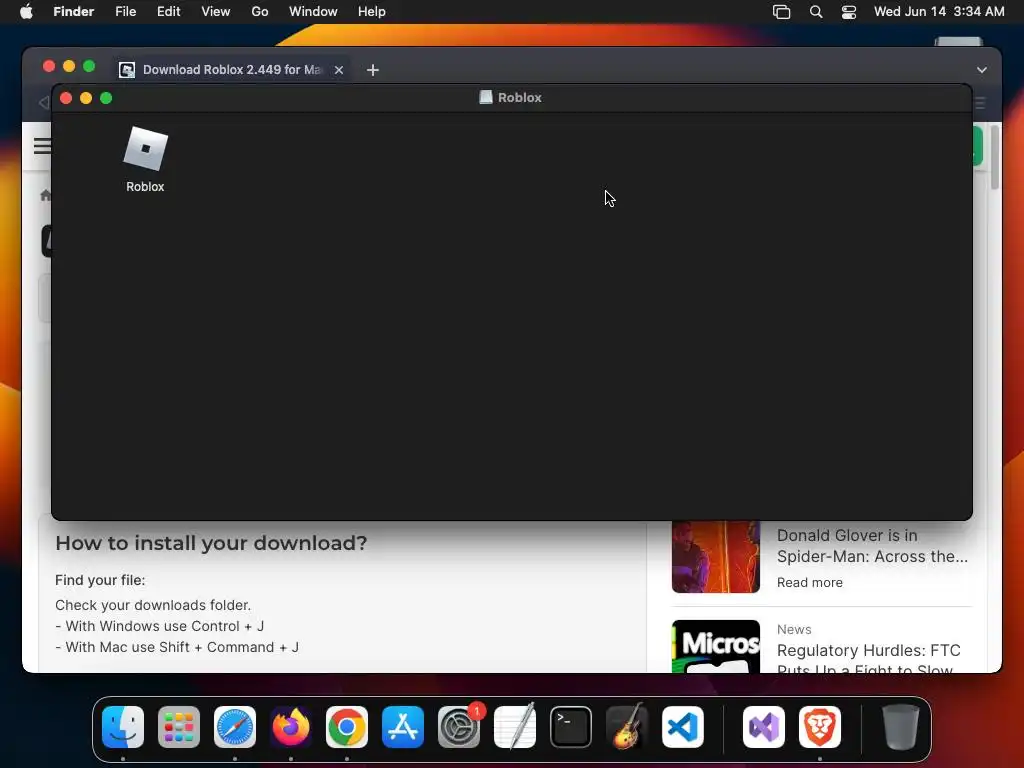Close the Roblox Finder window

click(x=66, y=98)
